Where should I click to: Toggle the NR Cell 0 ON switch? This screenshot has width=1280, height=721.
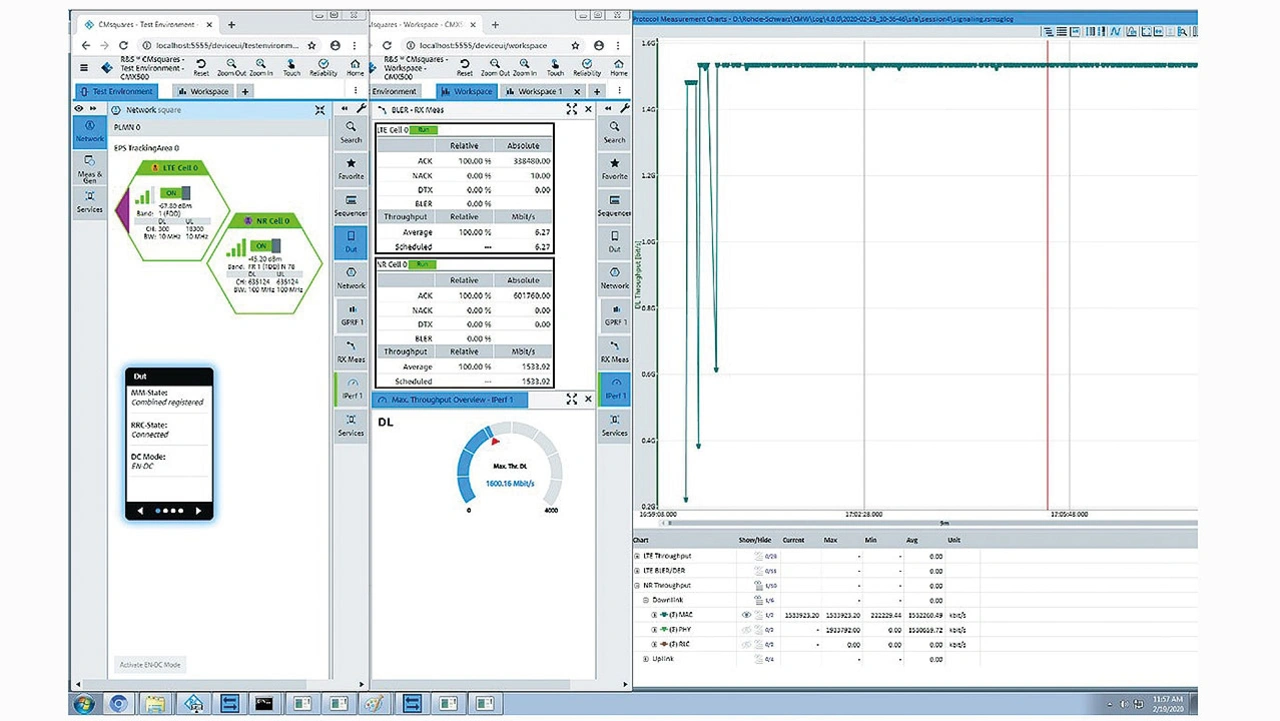267,246
